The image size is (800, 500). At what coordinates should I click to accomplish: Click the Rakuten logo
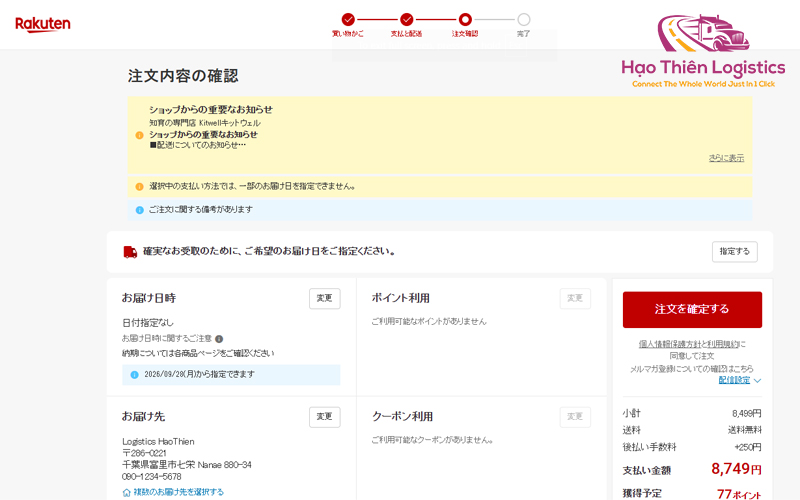click(x=43, y=24)
